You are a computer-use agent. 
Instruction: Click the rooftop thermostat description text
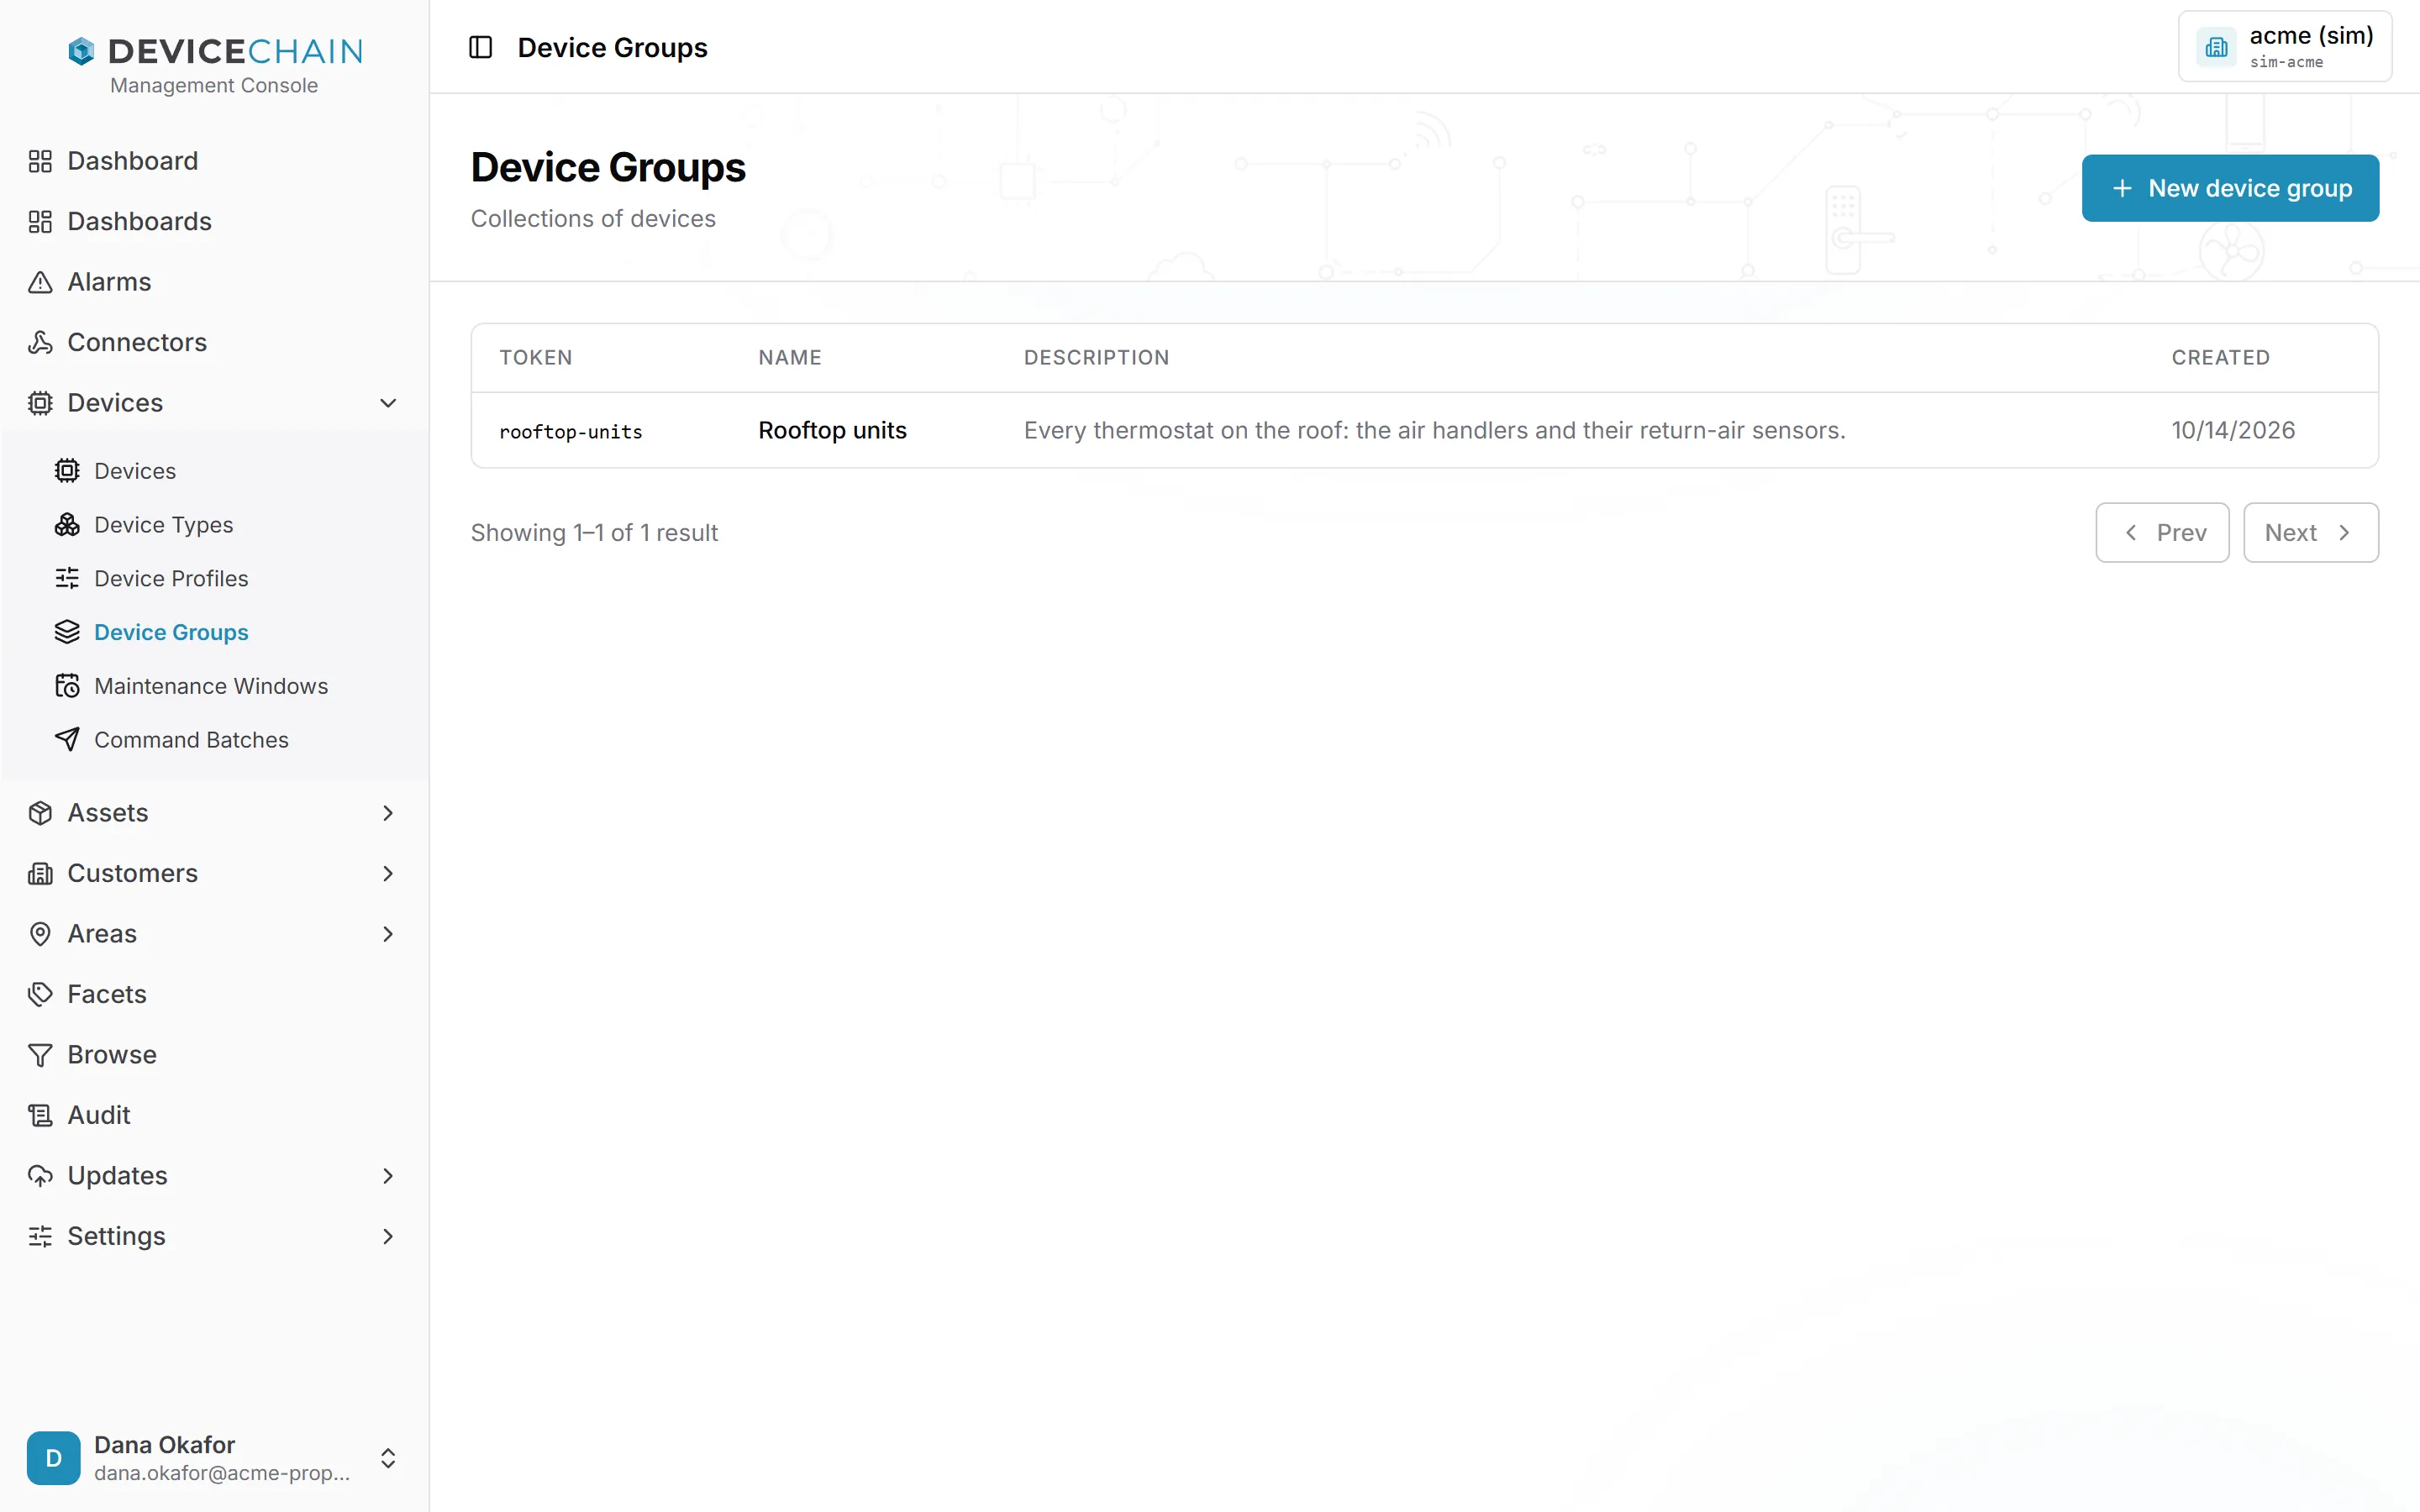click(1434, 430)
